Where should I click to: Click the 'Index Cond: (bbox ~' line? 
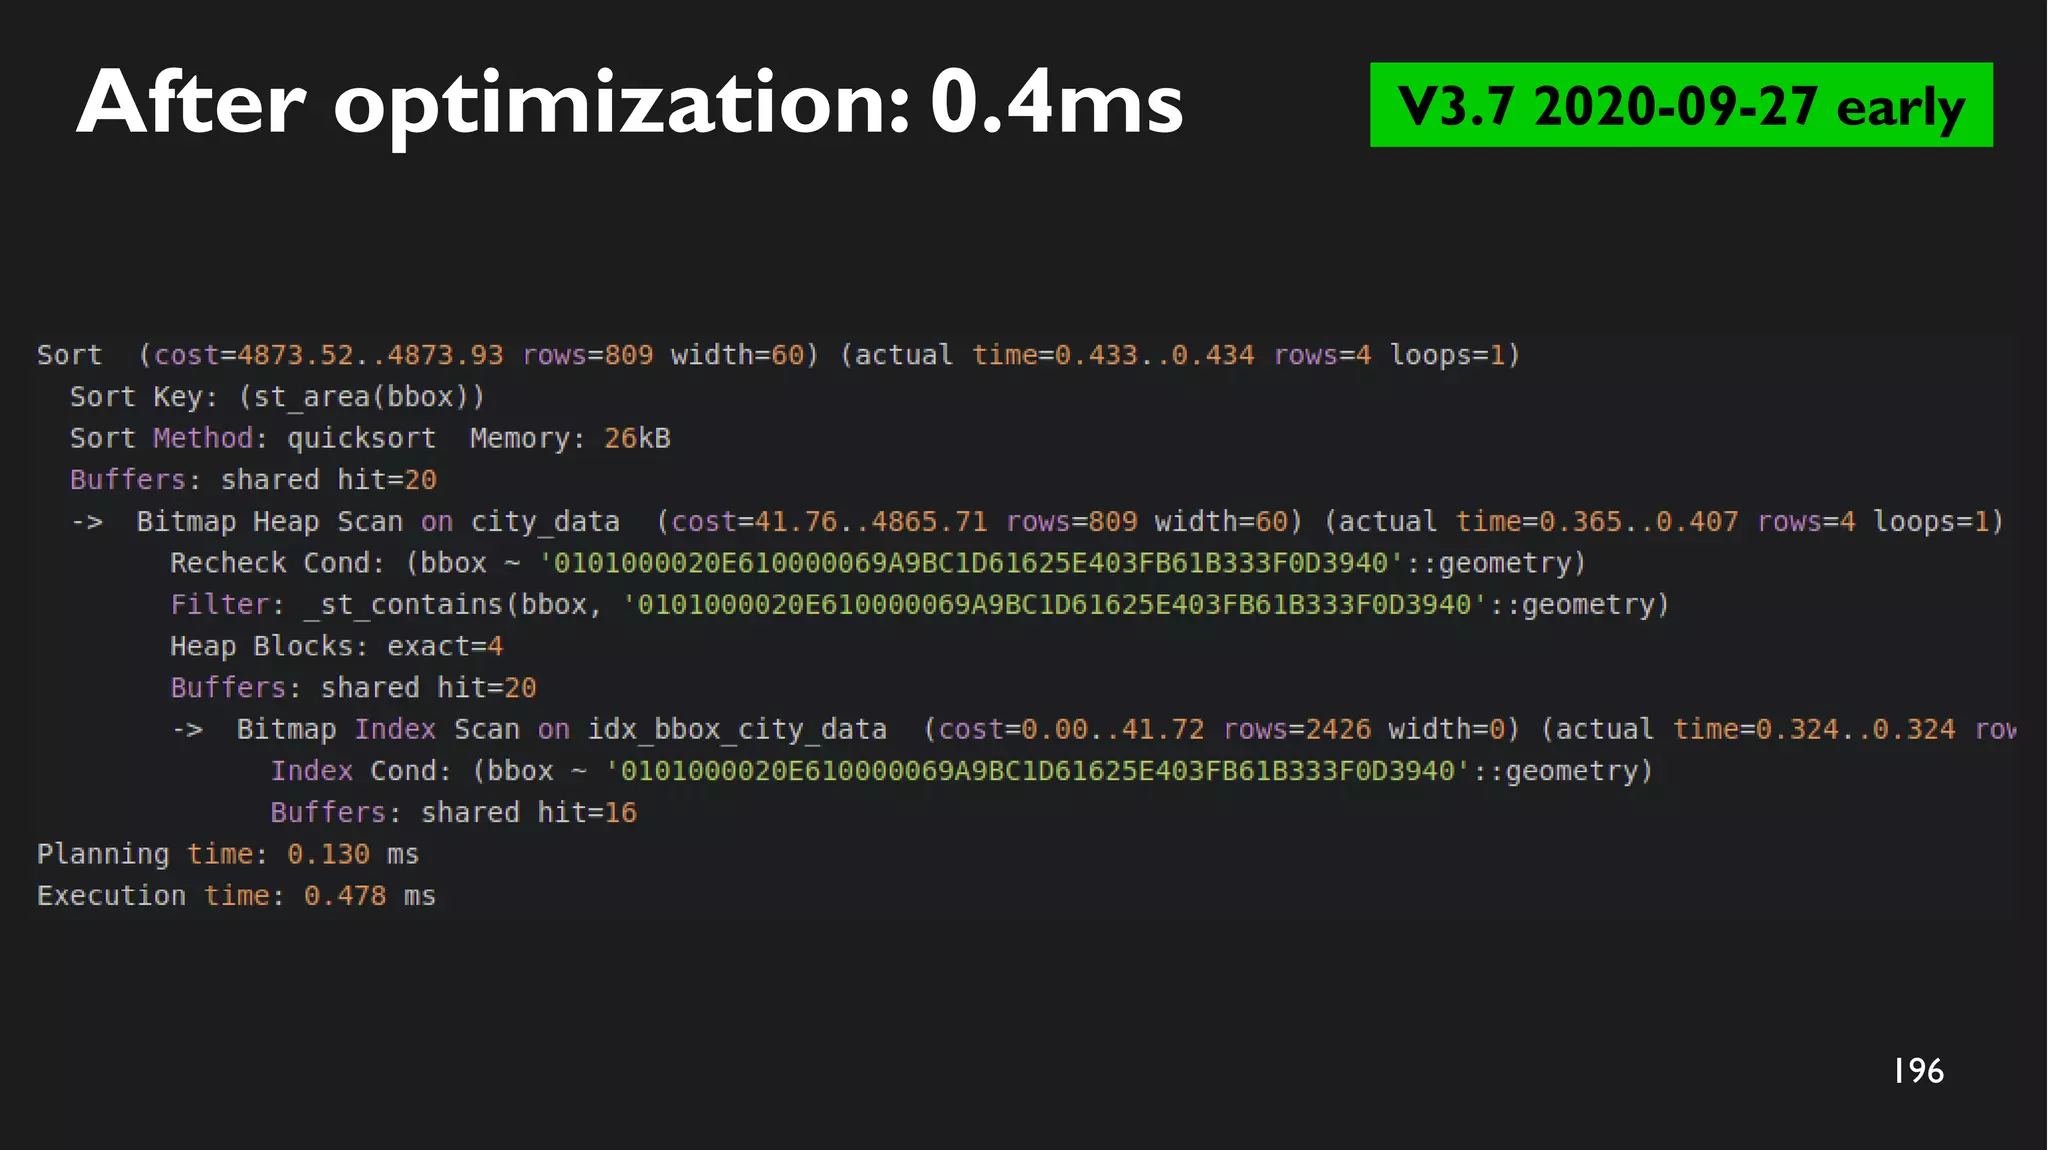coord(962,771)
